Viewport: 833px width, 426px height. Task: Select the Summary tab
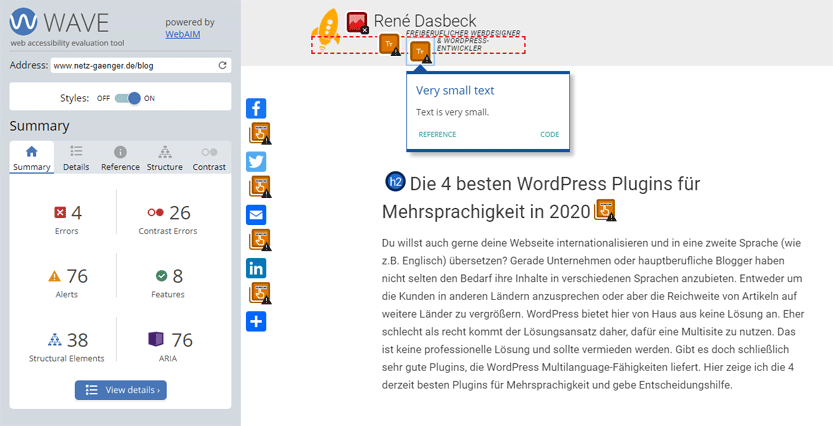(31, 158)
